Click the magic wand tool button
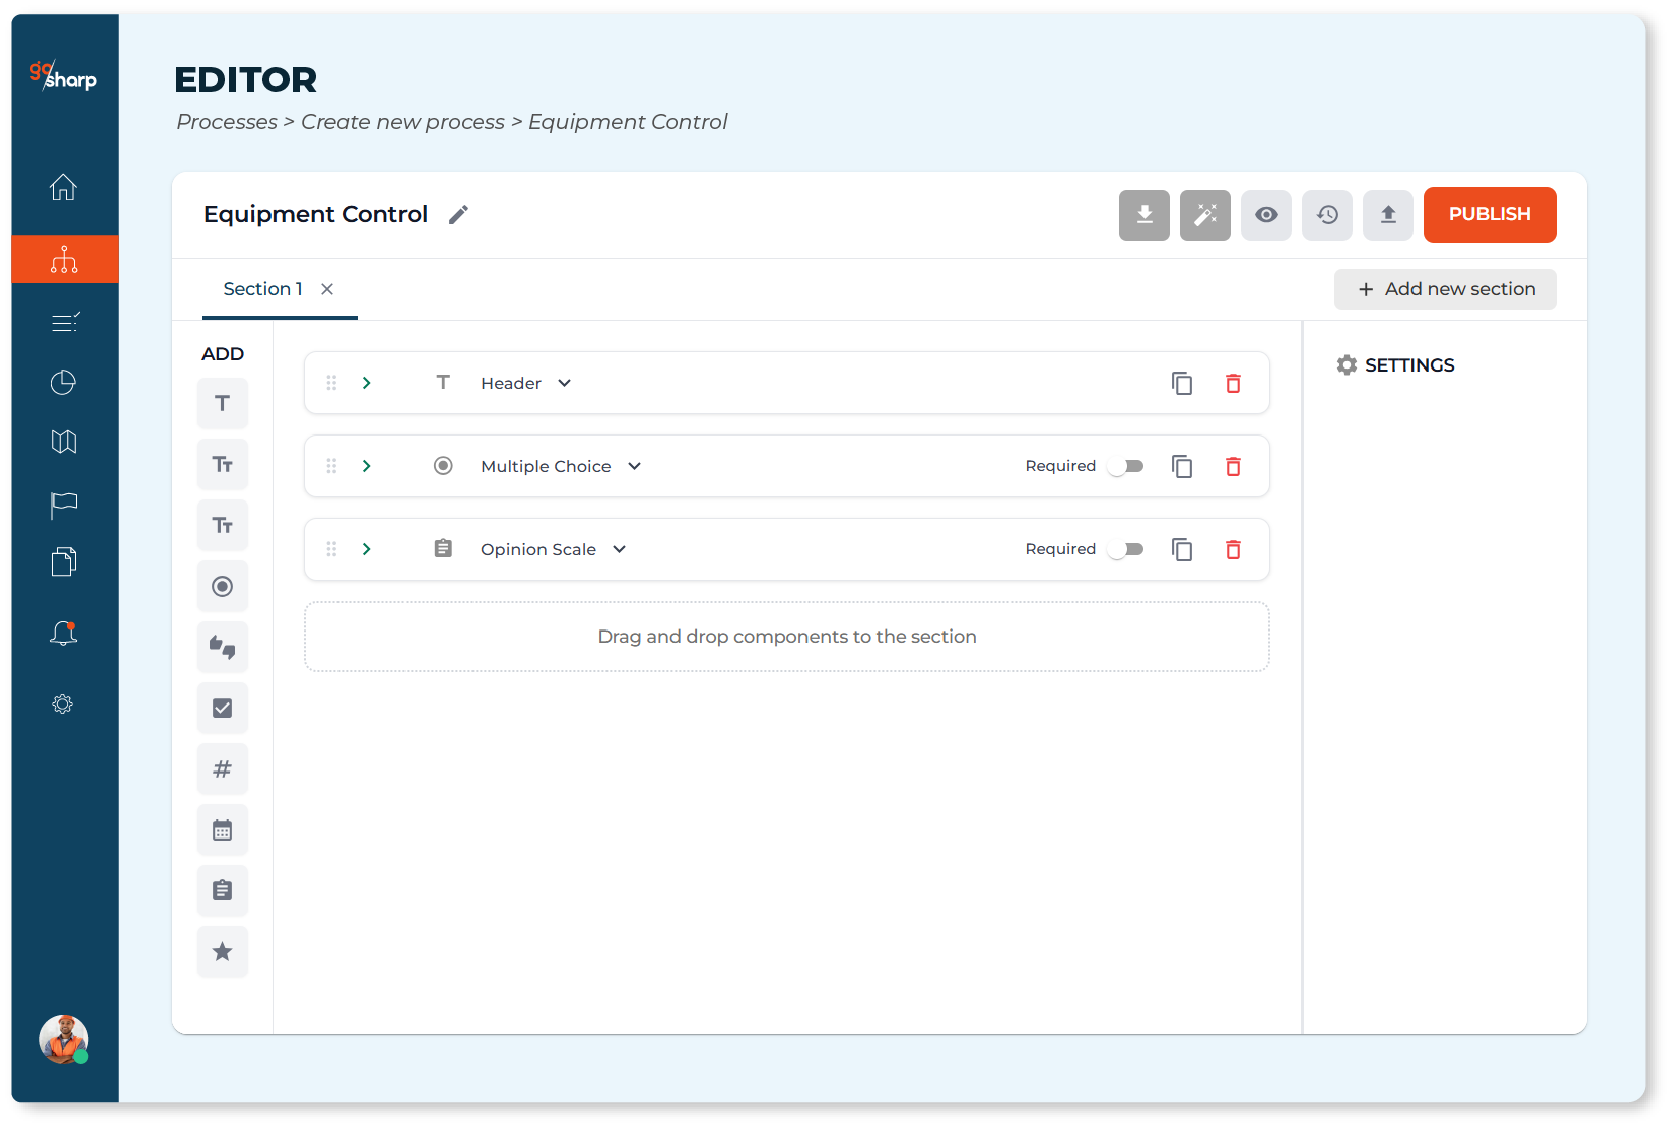This screenshot has height=1128, width=1672. pyautogui.click(x=1205, y=215)
